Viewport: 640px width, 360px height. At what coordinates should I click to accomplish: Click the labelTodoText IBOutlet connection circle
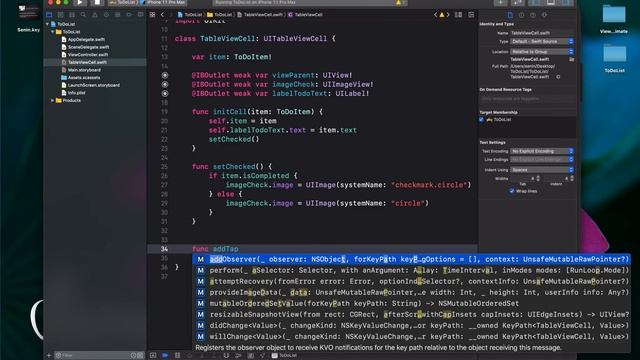point(165,93)
